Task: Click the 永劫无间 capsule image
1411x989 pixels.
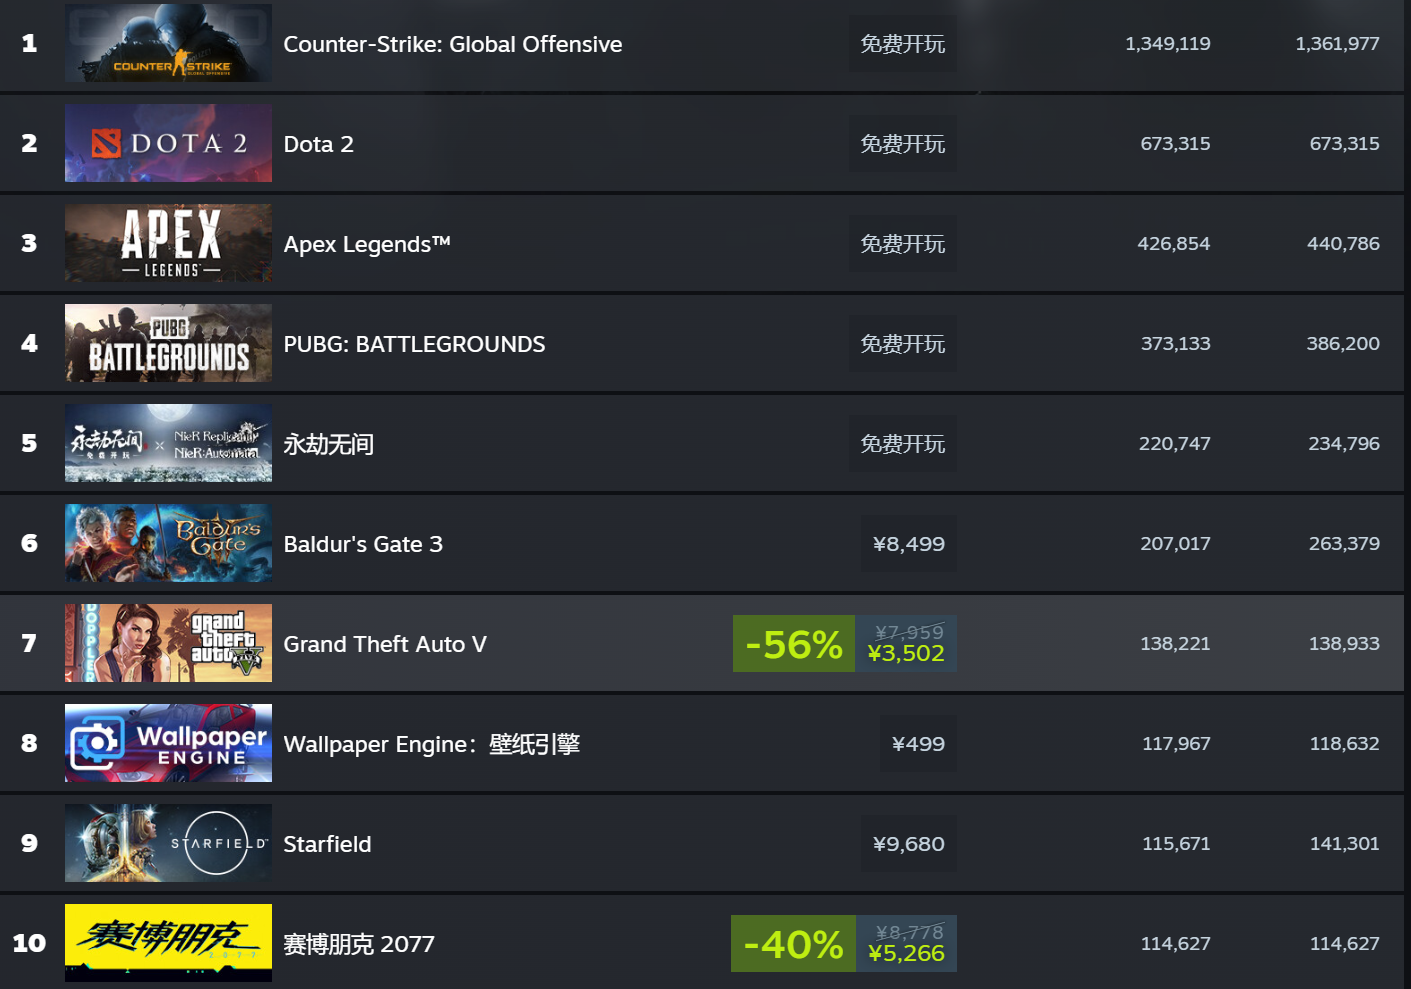Action: [x=168, y=443]
